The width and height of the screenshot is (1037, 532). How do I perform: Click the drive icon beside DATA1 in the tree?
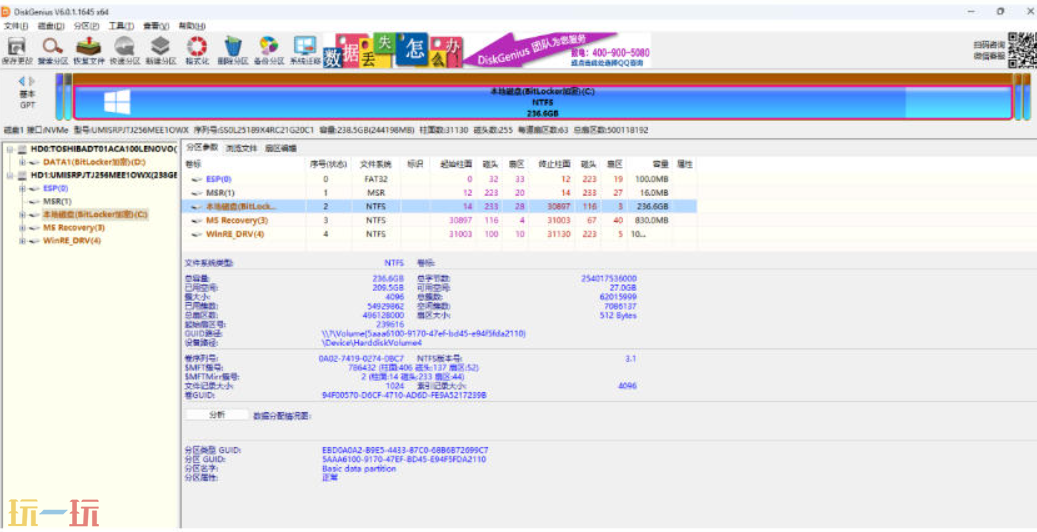[x=34, y=162]
